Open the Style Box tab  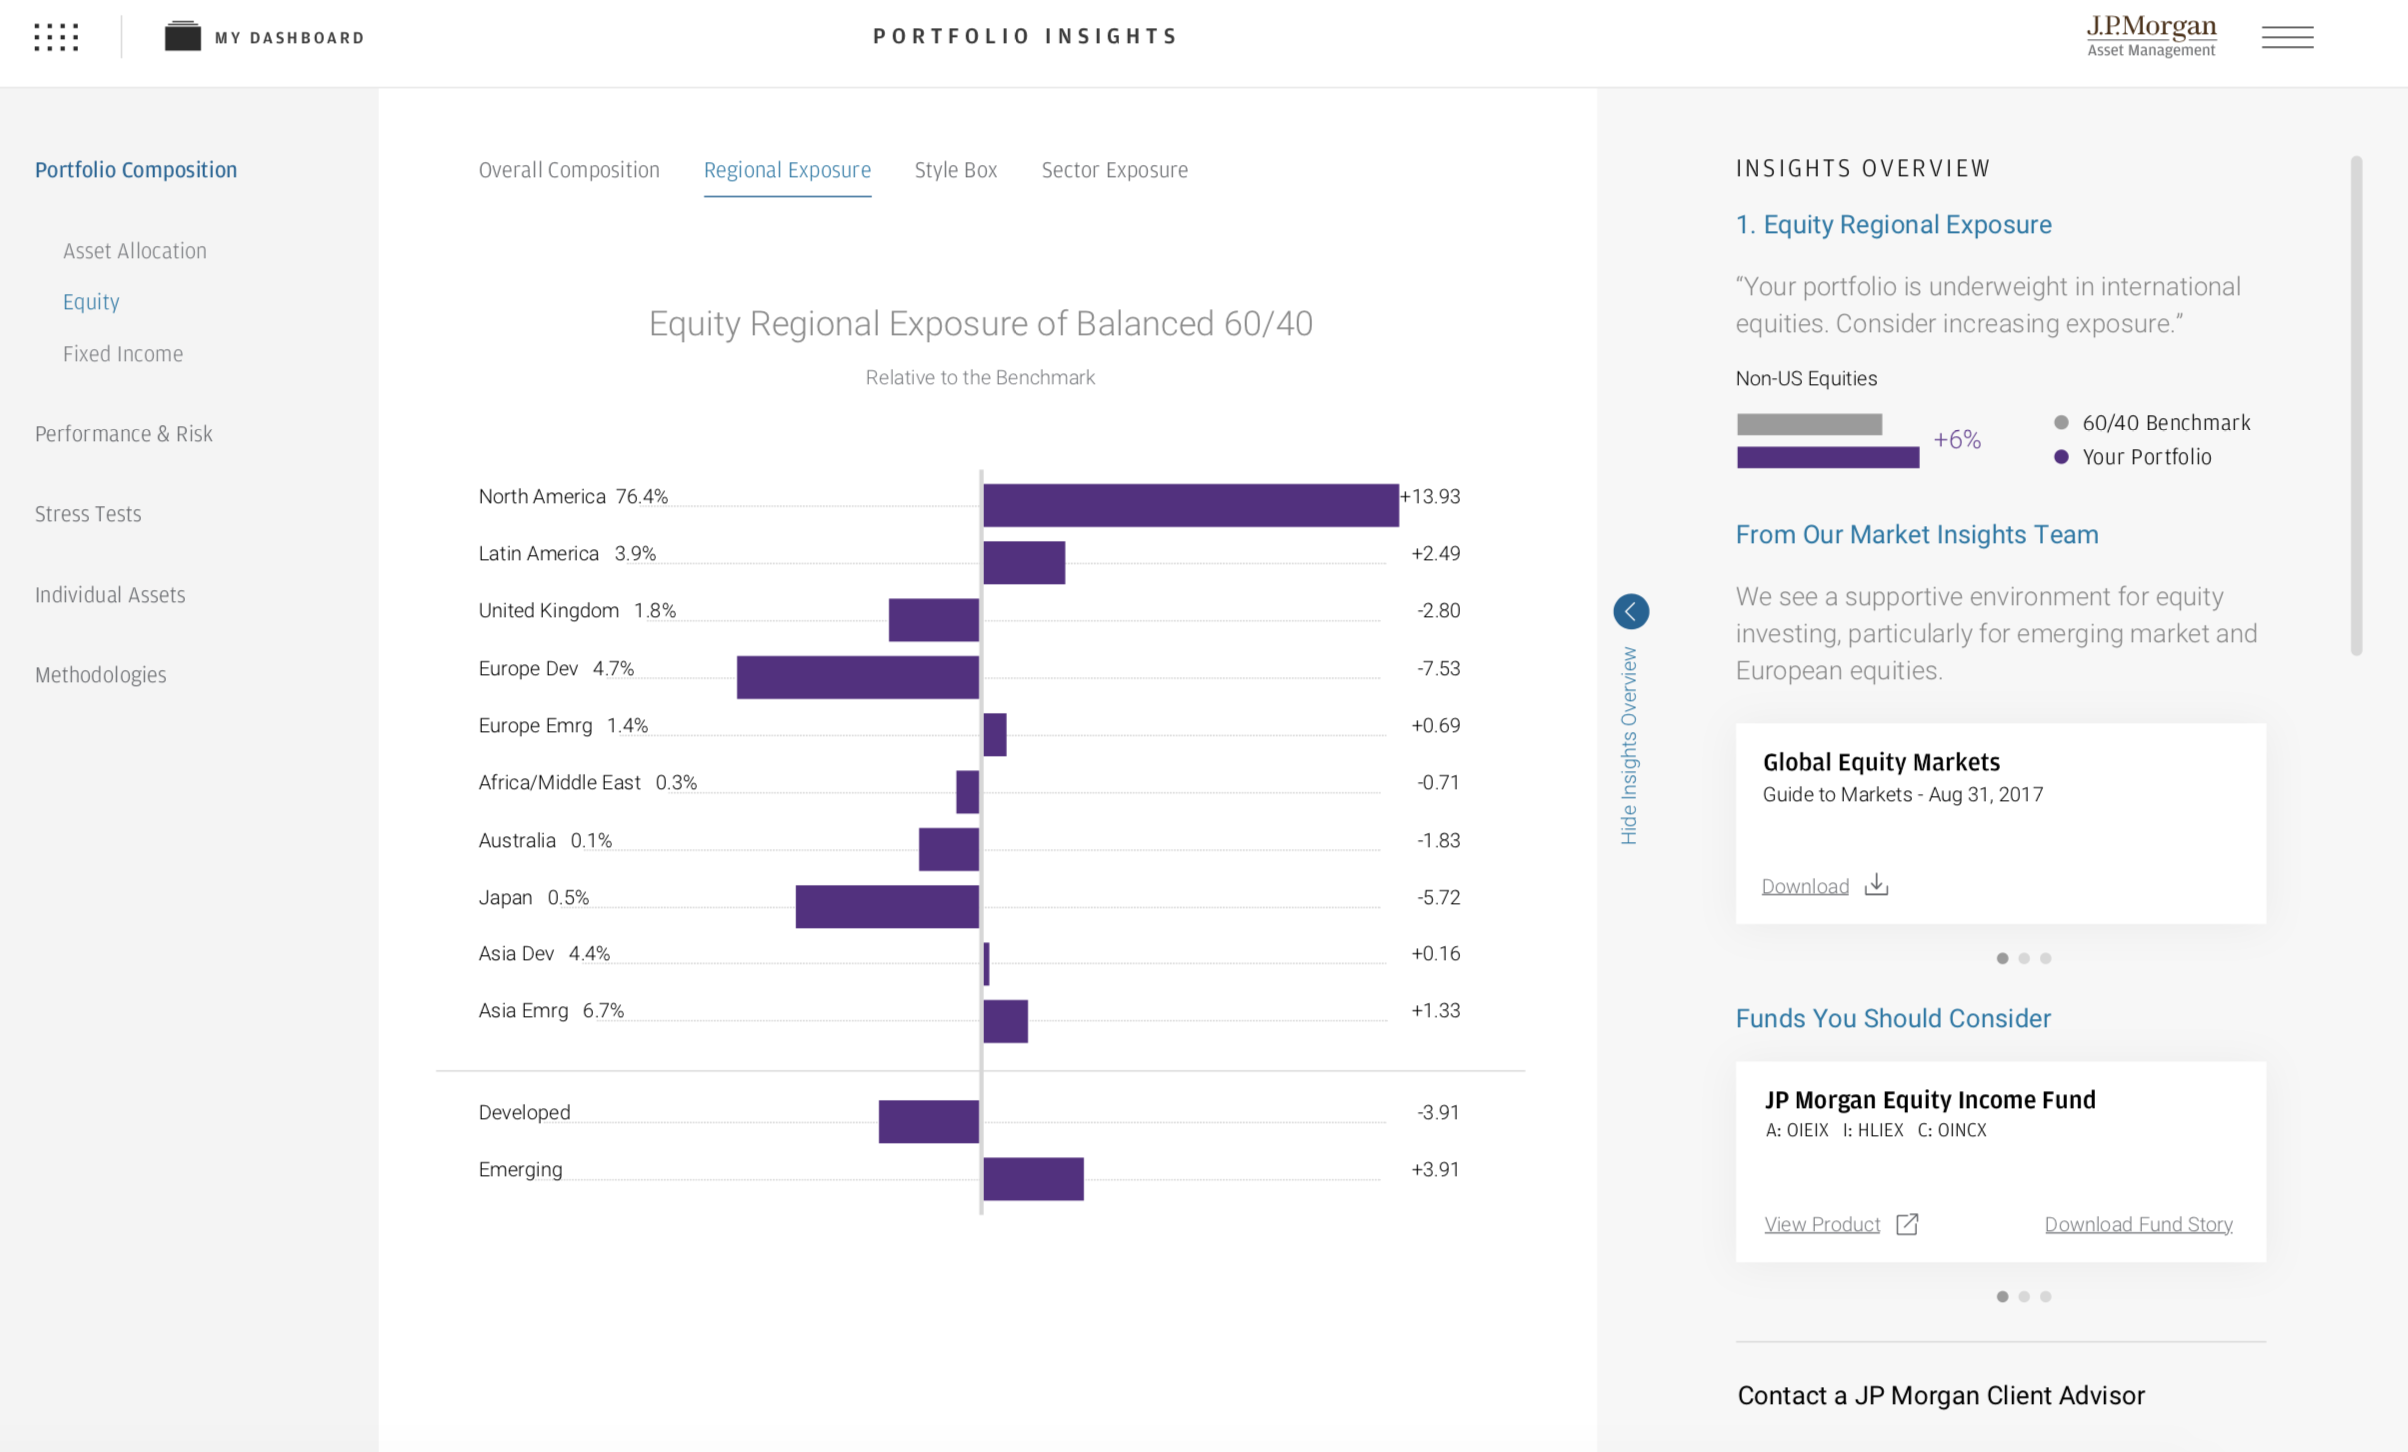tap(955, 170)
